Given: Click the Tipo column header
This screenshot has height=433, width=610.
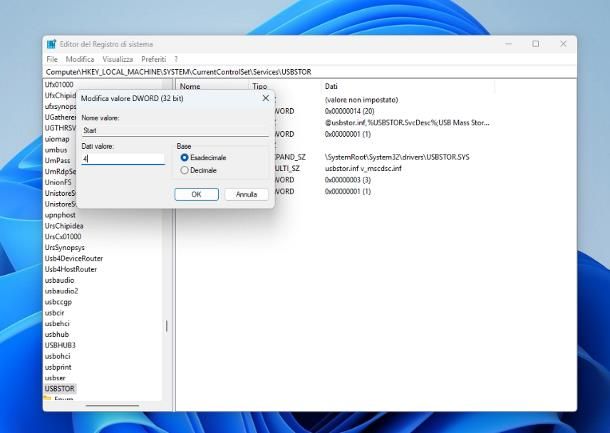Looking at the screenshot, I should 259,86.
